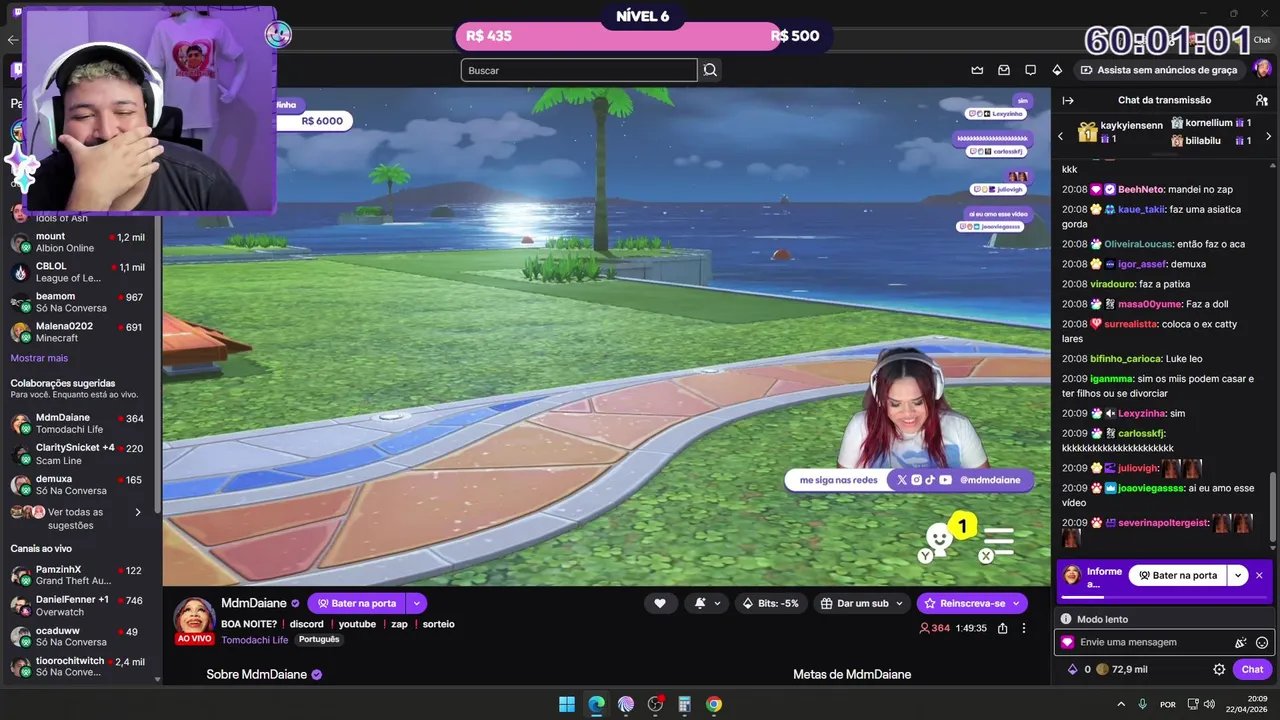Expand the chat banner Bater na porta arrow
1280x720 pixels.
coord(1238,575)
